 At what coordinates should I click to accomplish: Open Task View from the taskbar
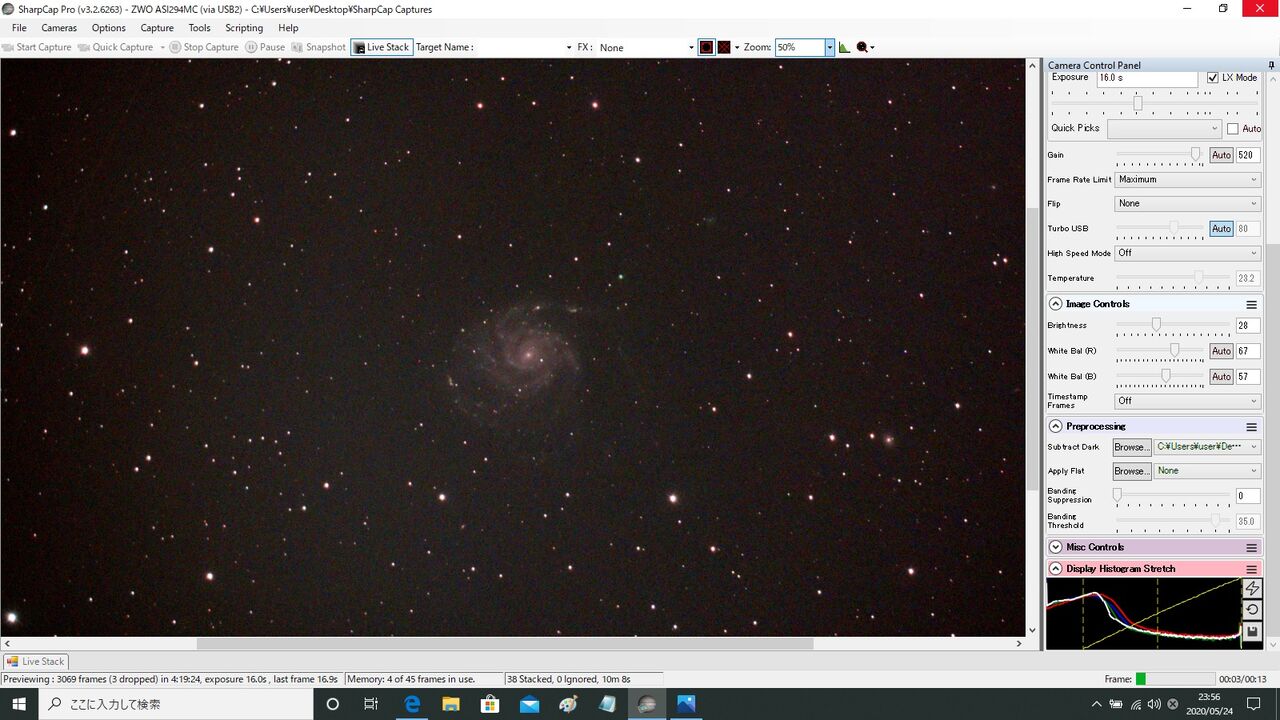pos(371,704)
